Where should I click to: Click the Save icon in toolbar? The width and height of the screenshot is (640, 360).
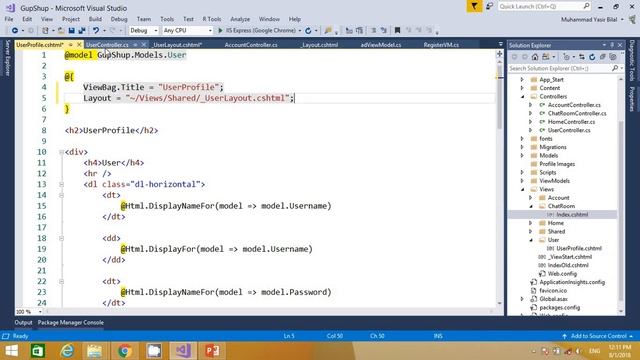point(71,31)
